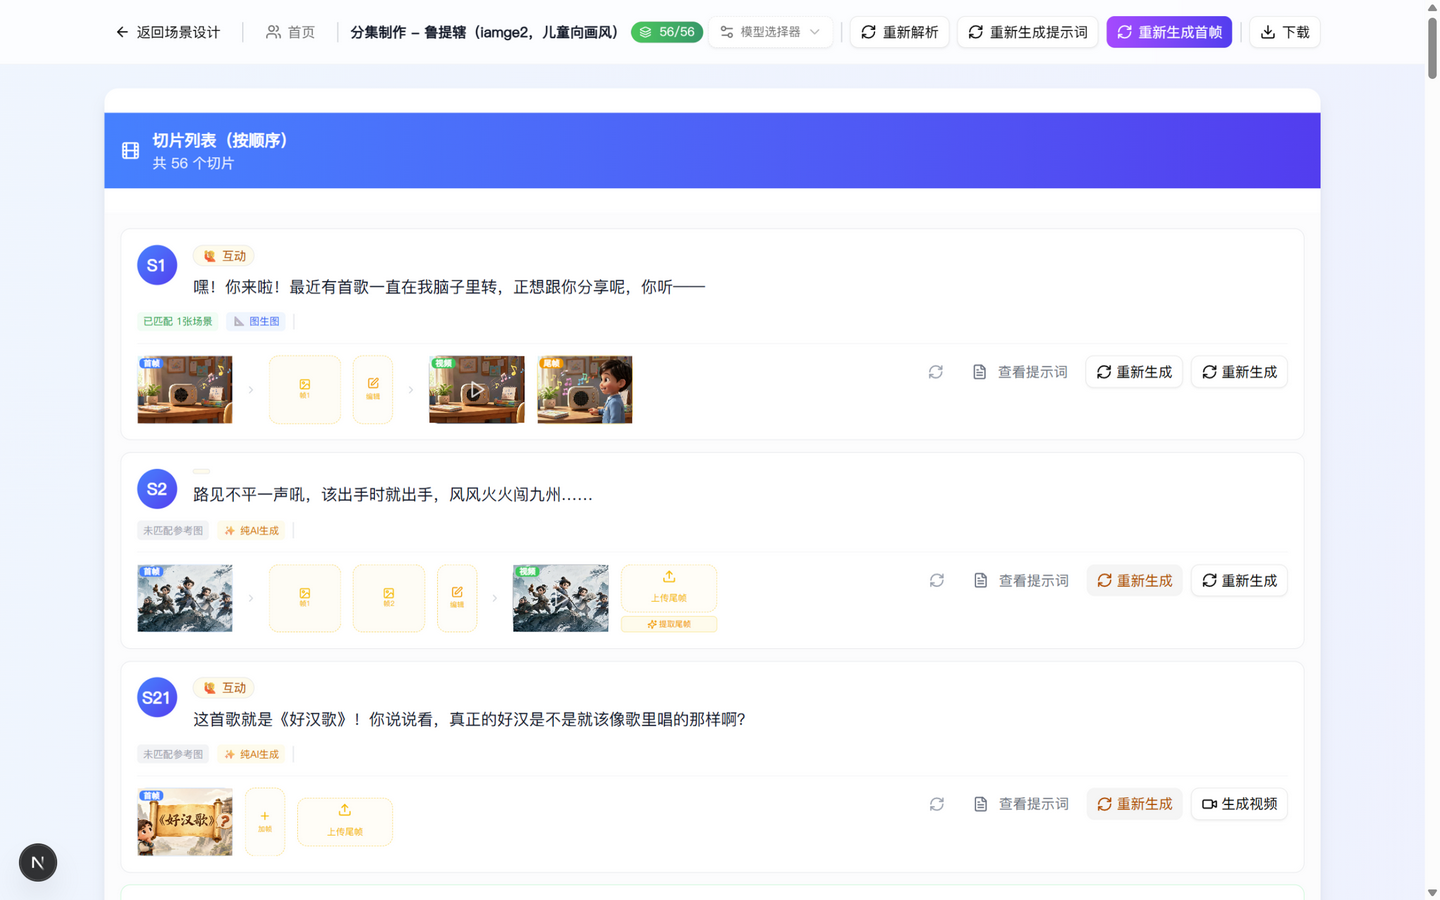This screenshot has width=1440, height=900.
Task: Click the 共 56 个切片 subtitle
Action: click(x=193, y=163)
